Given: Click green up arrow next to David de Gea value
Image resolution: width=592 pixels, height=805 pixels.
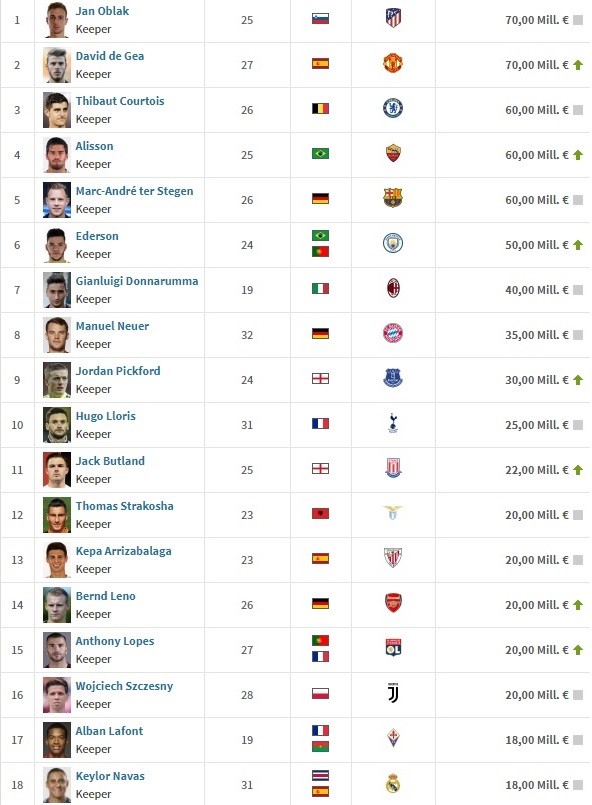Looking at the screenshot, I should click(578, 65).
